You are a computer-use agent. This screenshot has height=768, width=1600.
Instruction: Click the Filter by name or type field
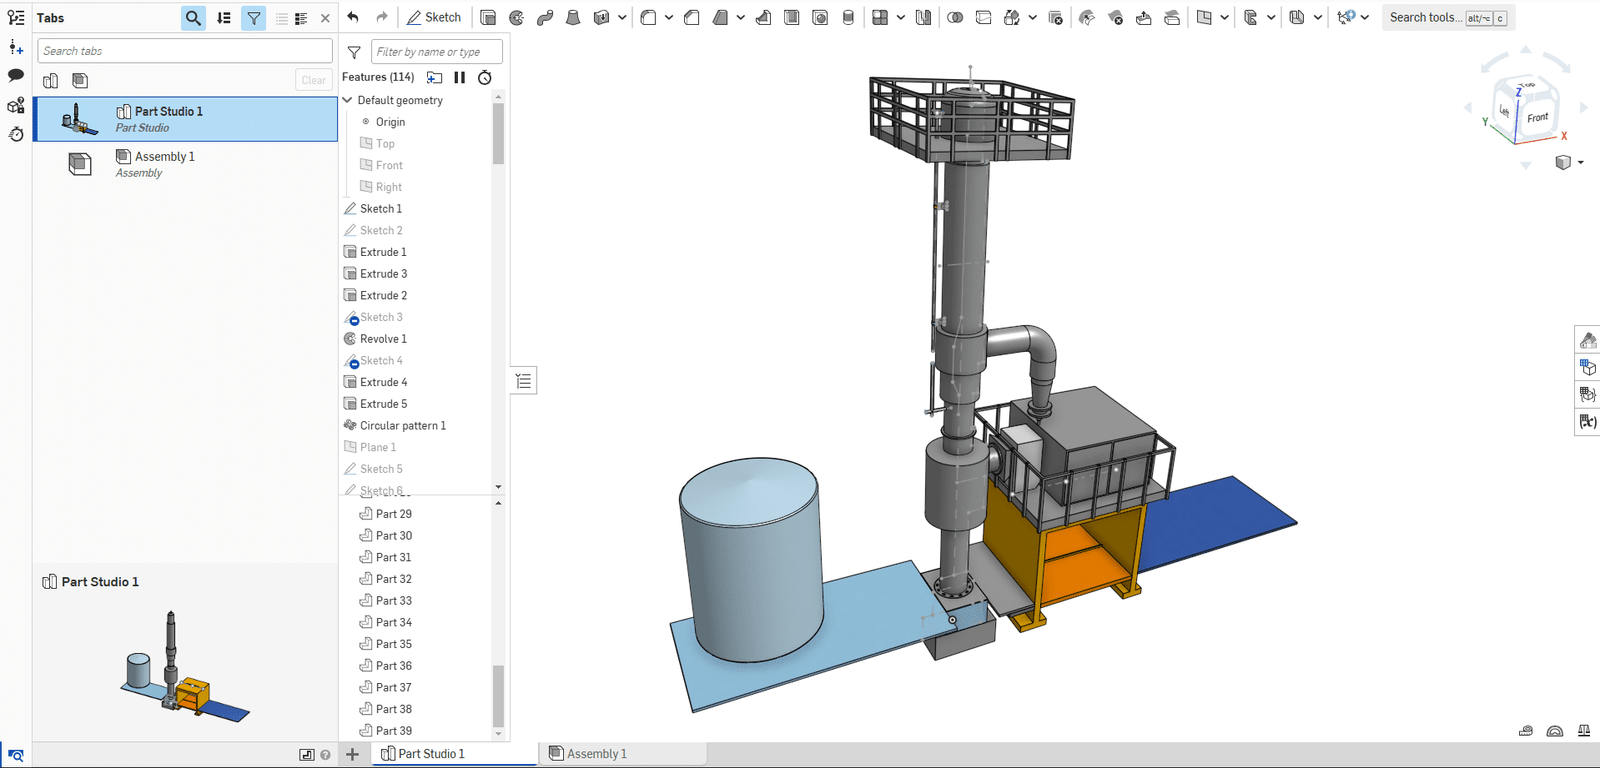click(436, 52)
